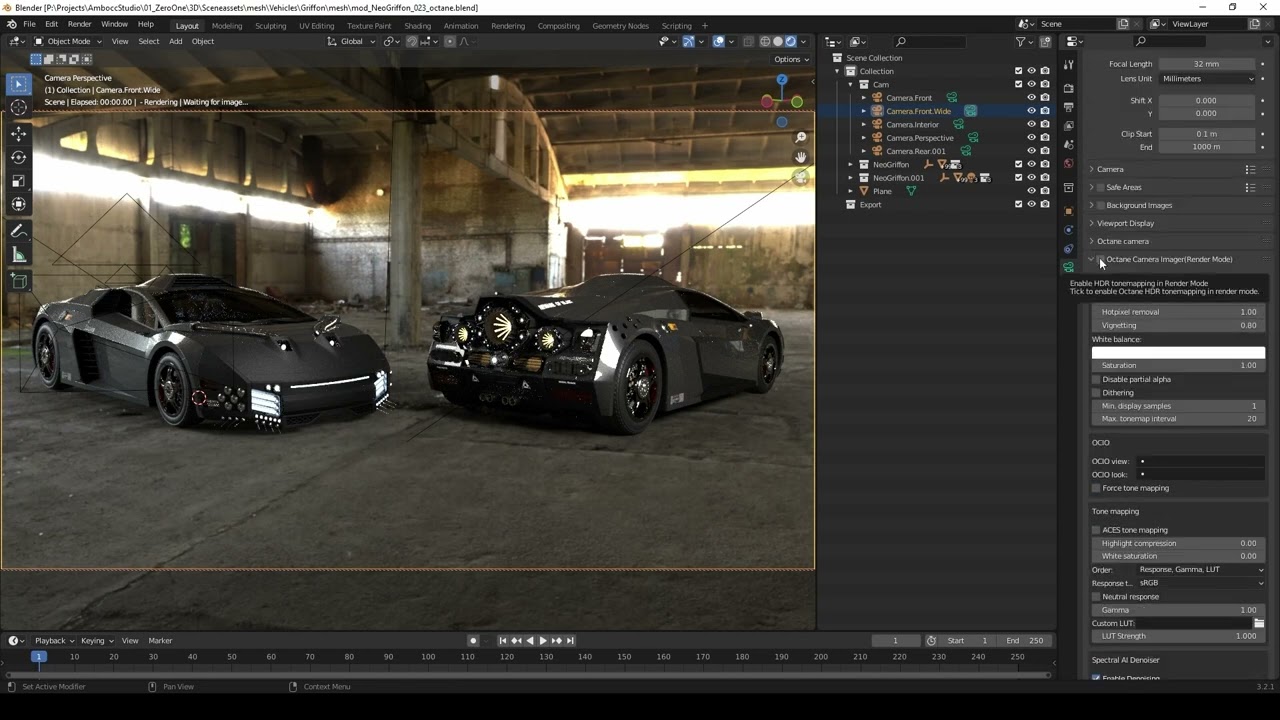Screen dimensions: 1280x720
Task: Open the Lens Unit Millimeters dropdown
Action: [1207, 78]
